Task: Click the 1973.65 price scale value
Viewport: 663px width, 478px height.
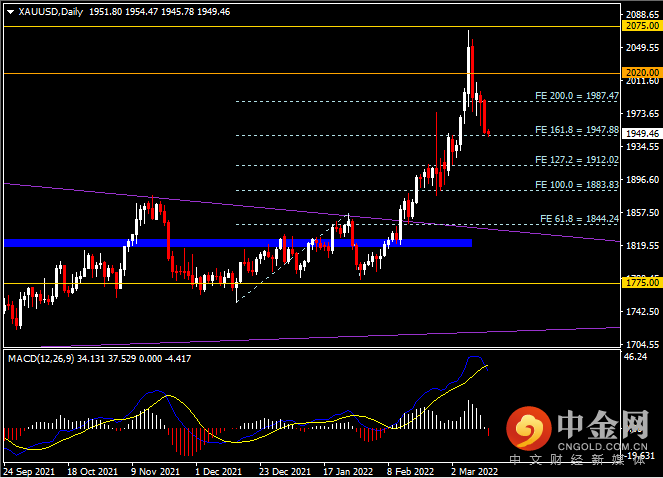Action: point(642,113)
